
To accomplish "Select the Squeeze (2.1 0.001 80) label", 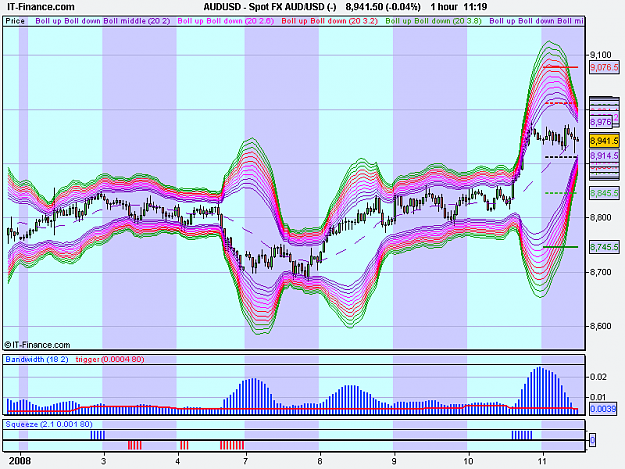I will tap(49, 424).
